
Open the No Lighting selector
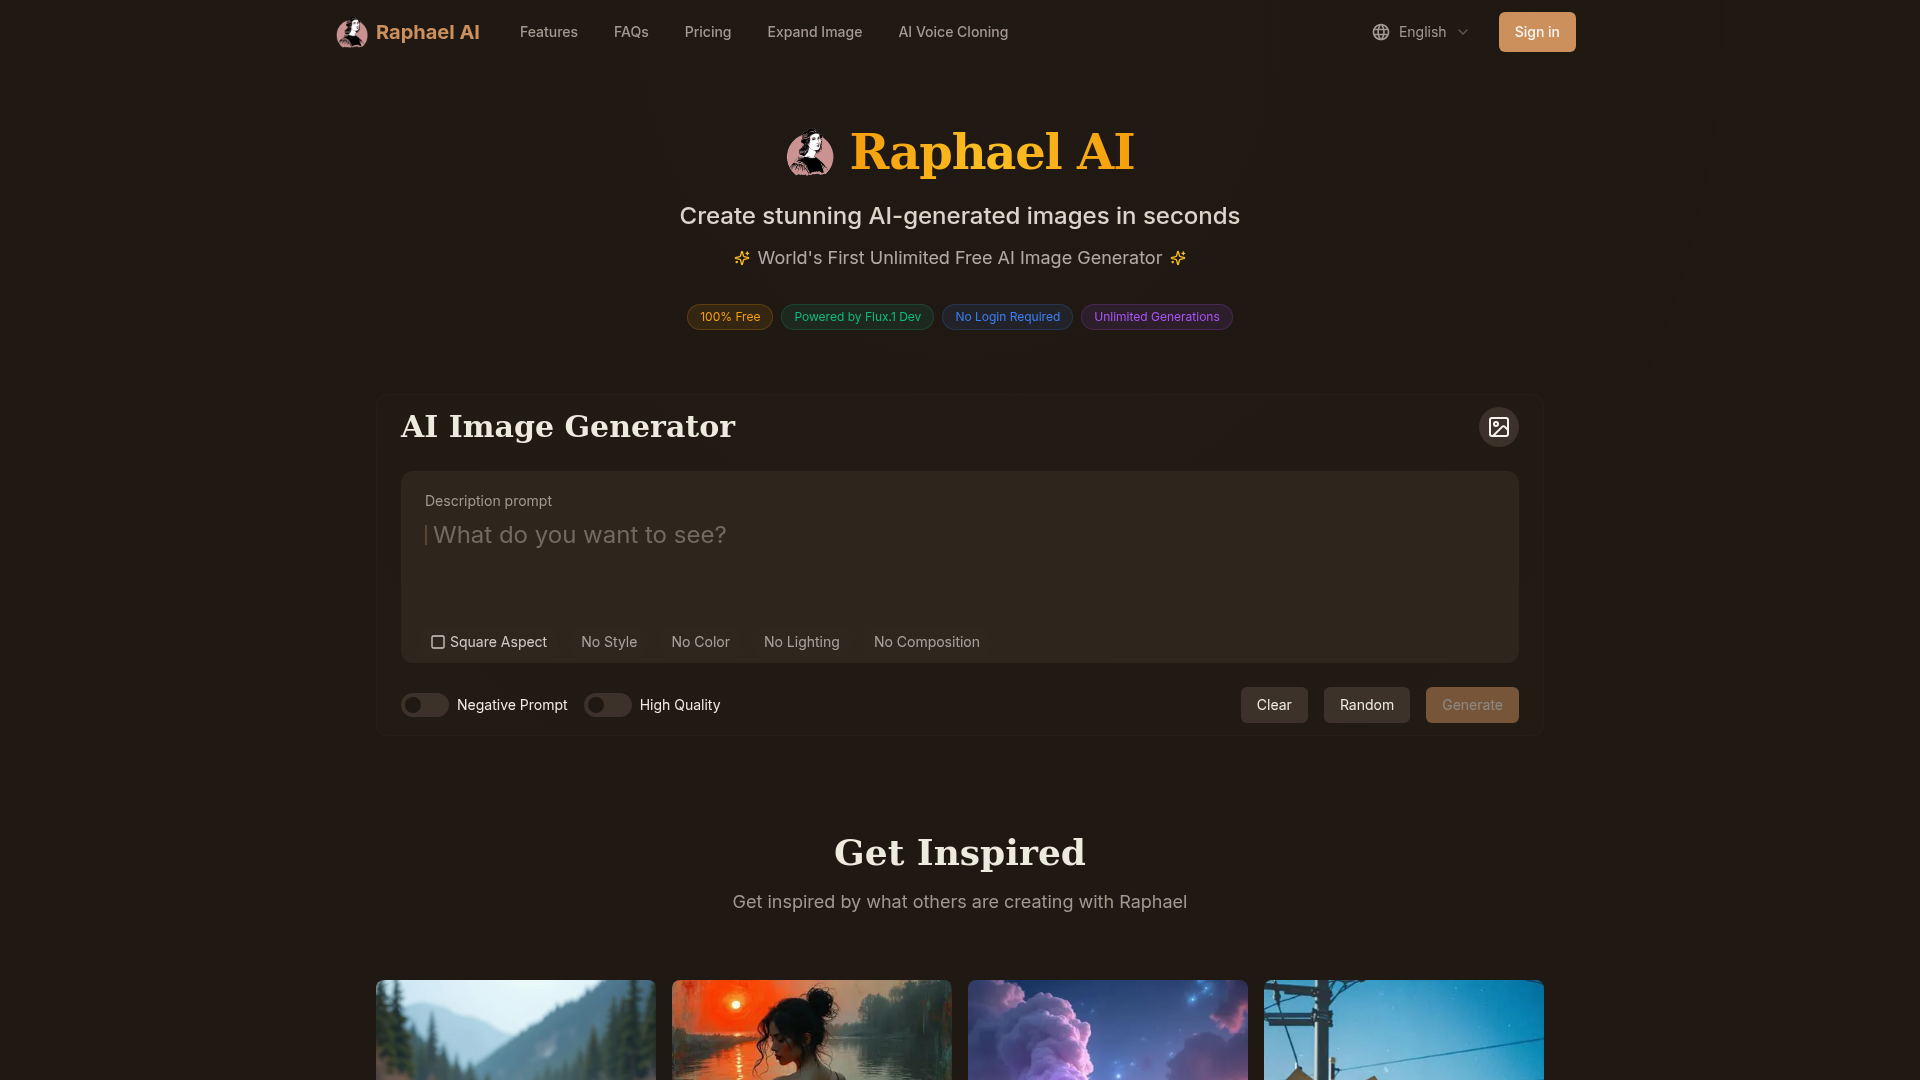pyautogui.click(x=802, y=642)
